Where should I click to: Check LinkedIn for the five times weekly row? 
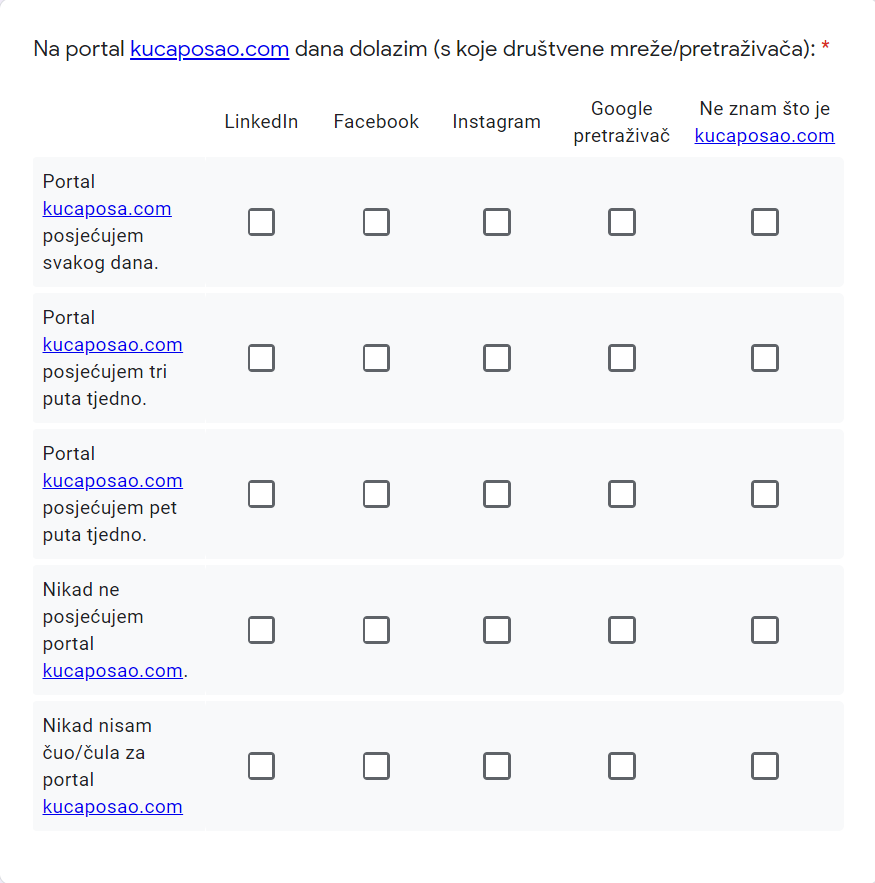pyautogui.click(x=261, y=494)
